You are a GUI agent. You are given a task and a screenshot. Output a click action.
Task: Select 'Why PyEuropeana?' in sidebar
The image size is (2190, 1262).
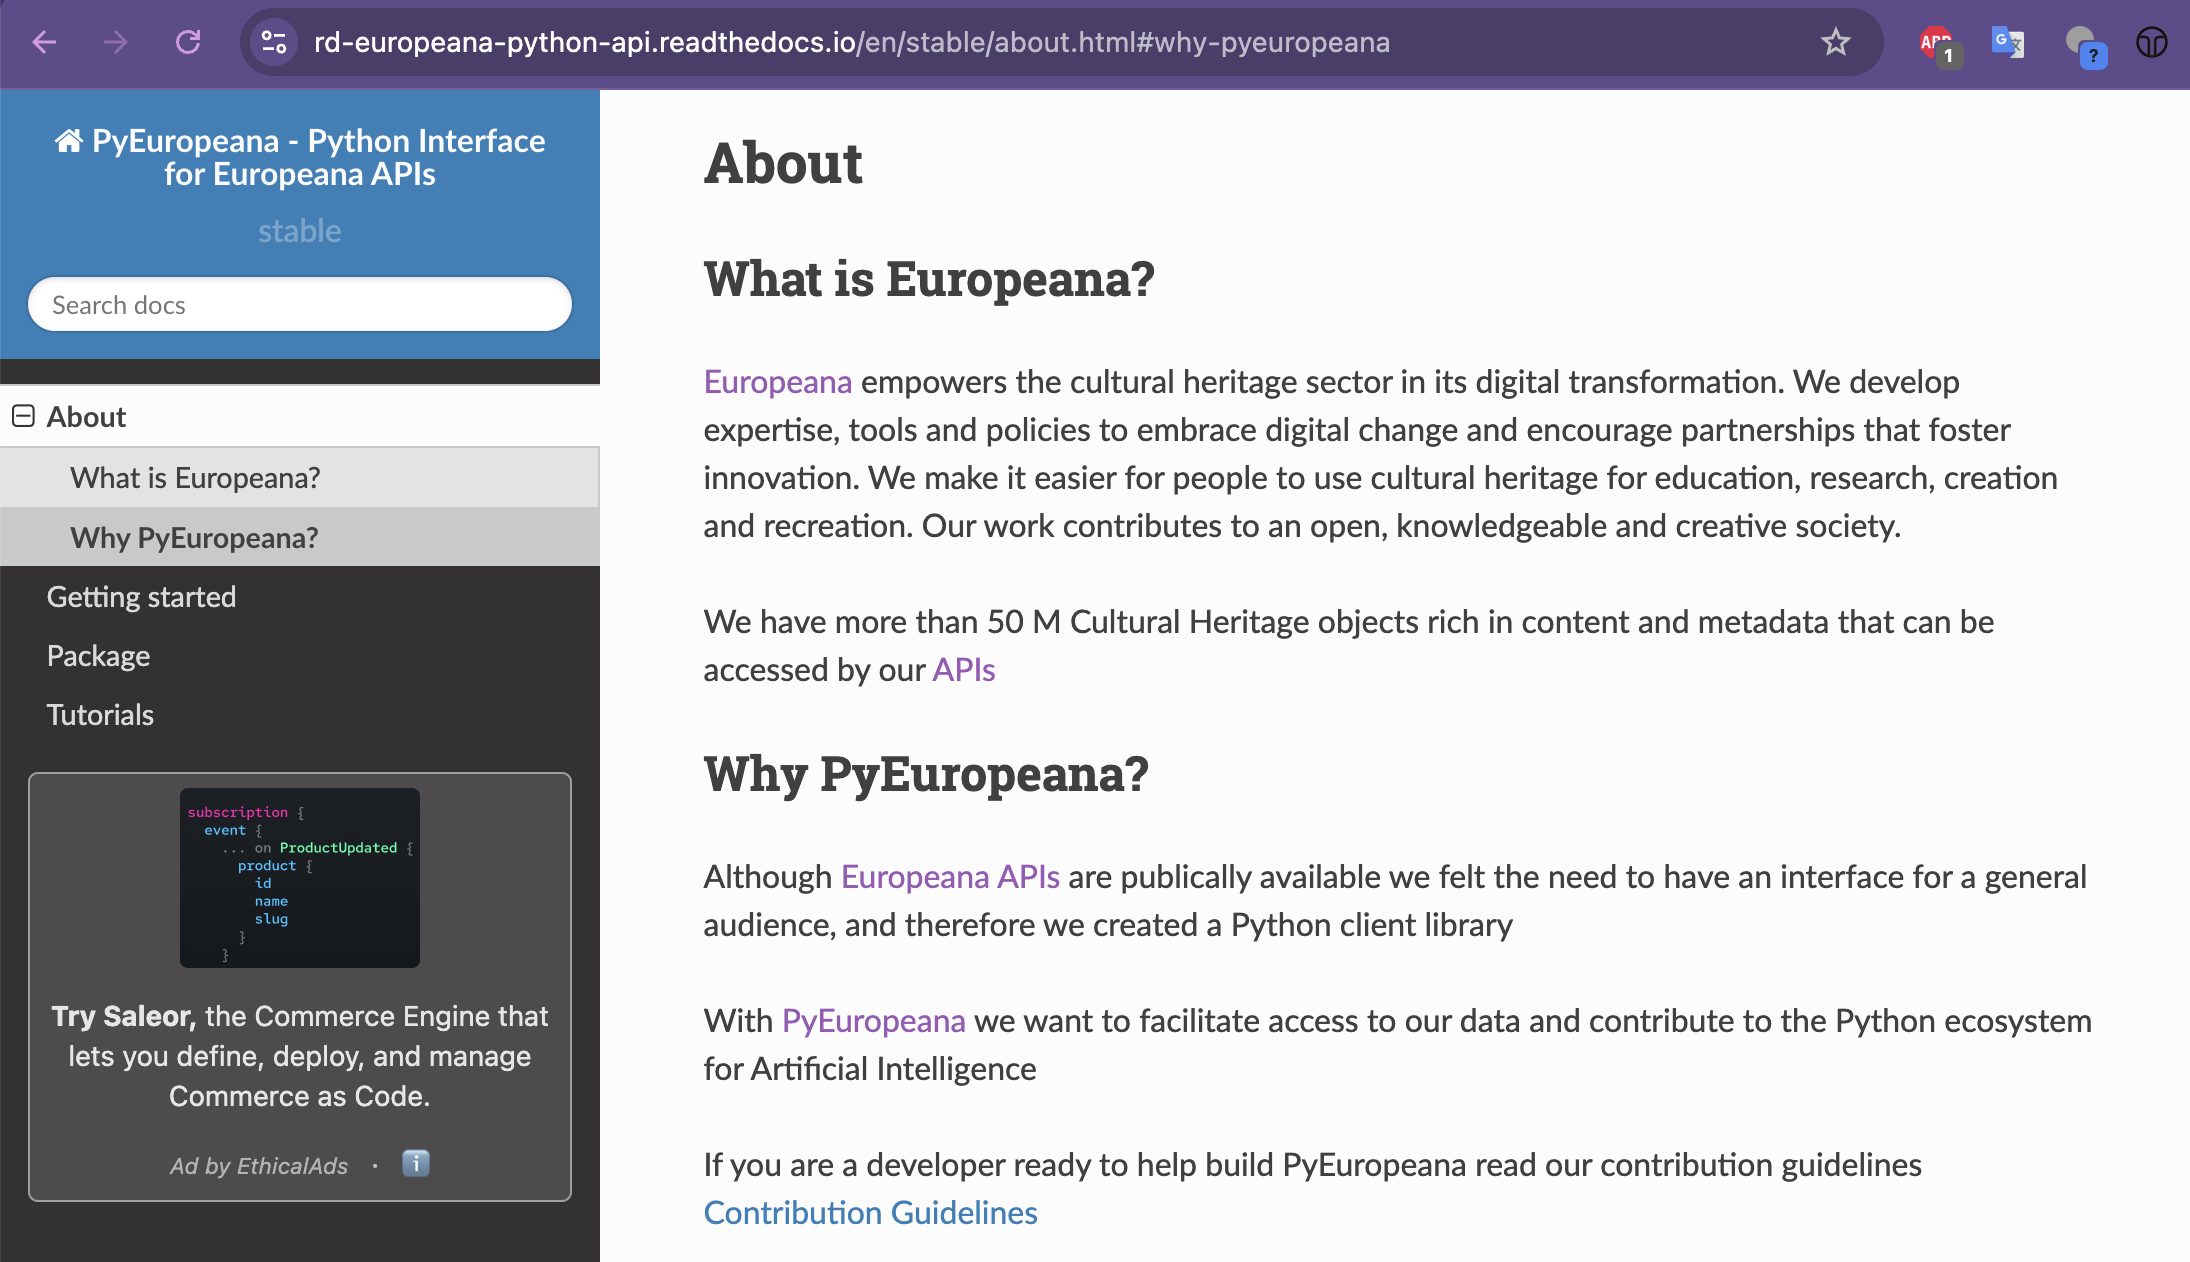pyautogui.click(x=194, y=538)
